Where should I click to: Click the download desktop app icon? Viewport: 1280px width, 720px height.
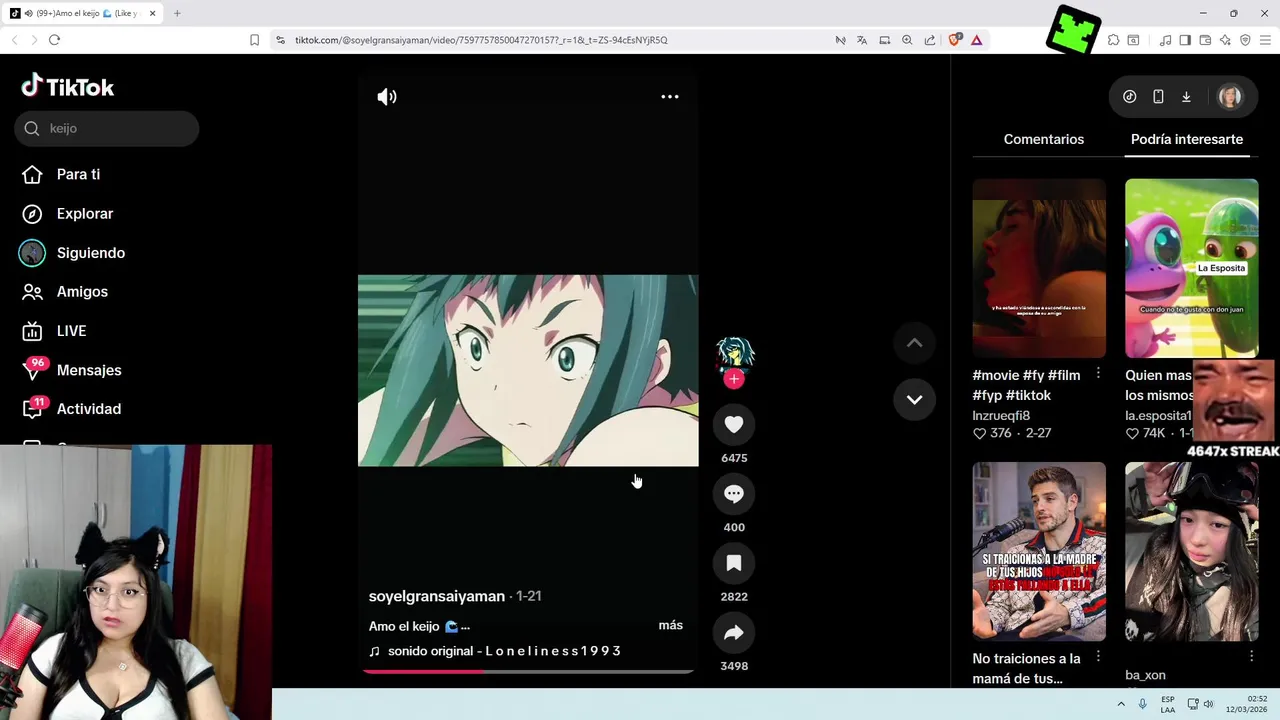[x=1186, y=97]
